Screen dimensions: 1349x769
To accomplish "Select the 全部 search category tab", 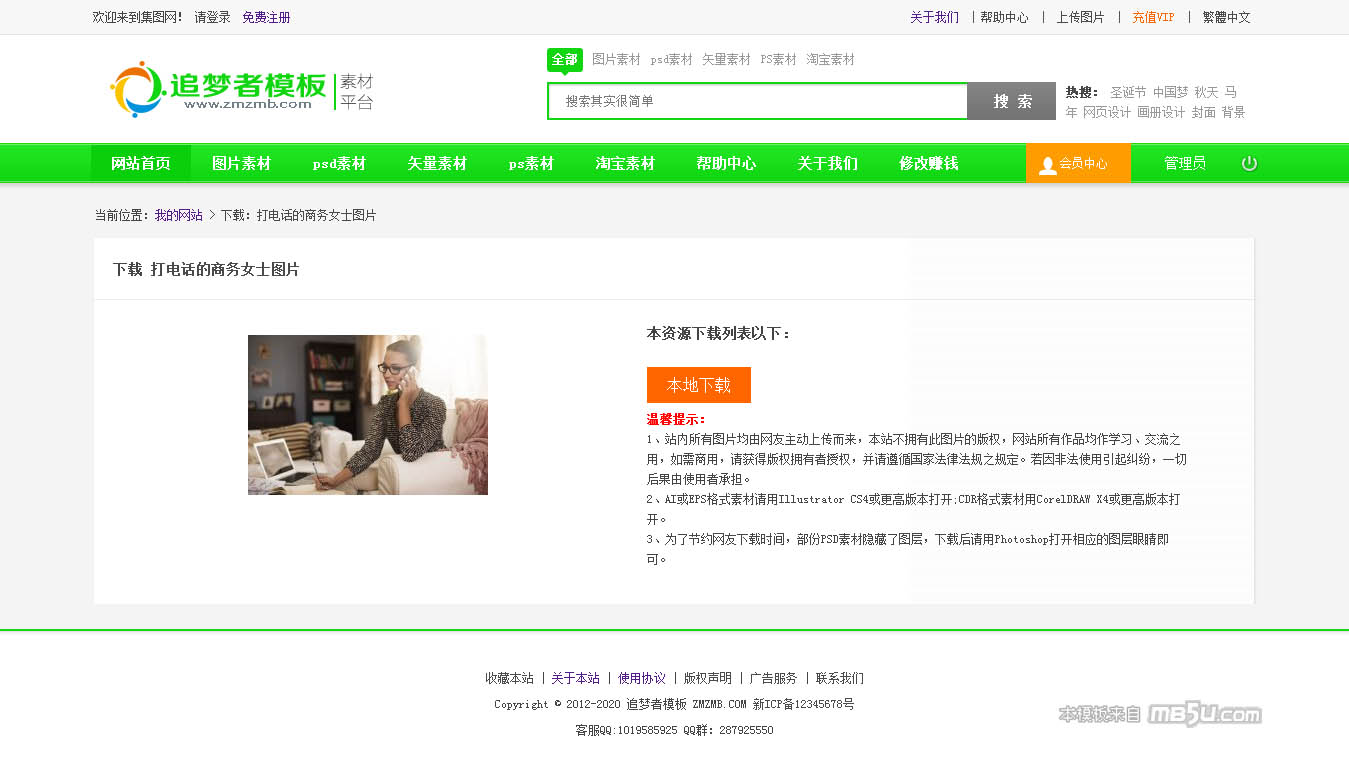I will click(x=564, y=60).
